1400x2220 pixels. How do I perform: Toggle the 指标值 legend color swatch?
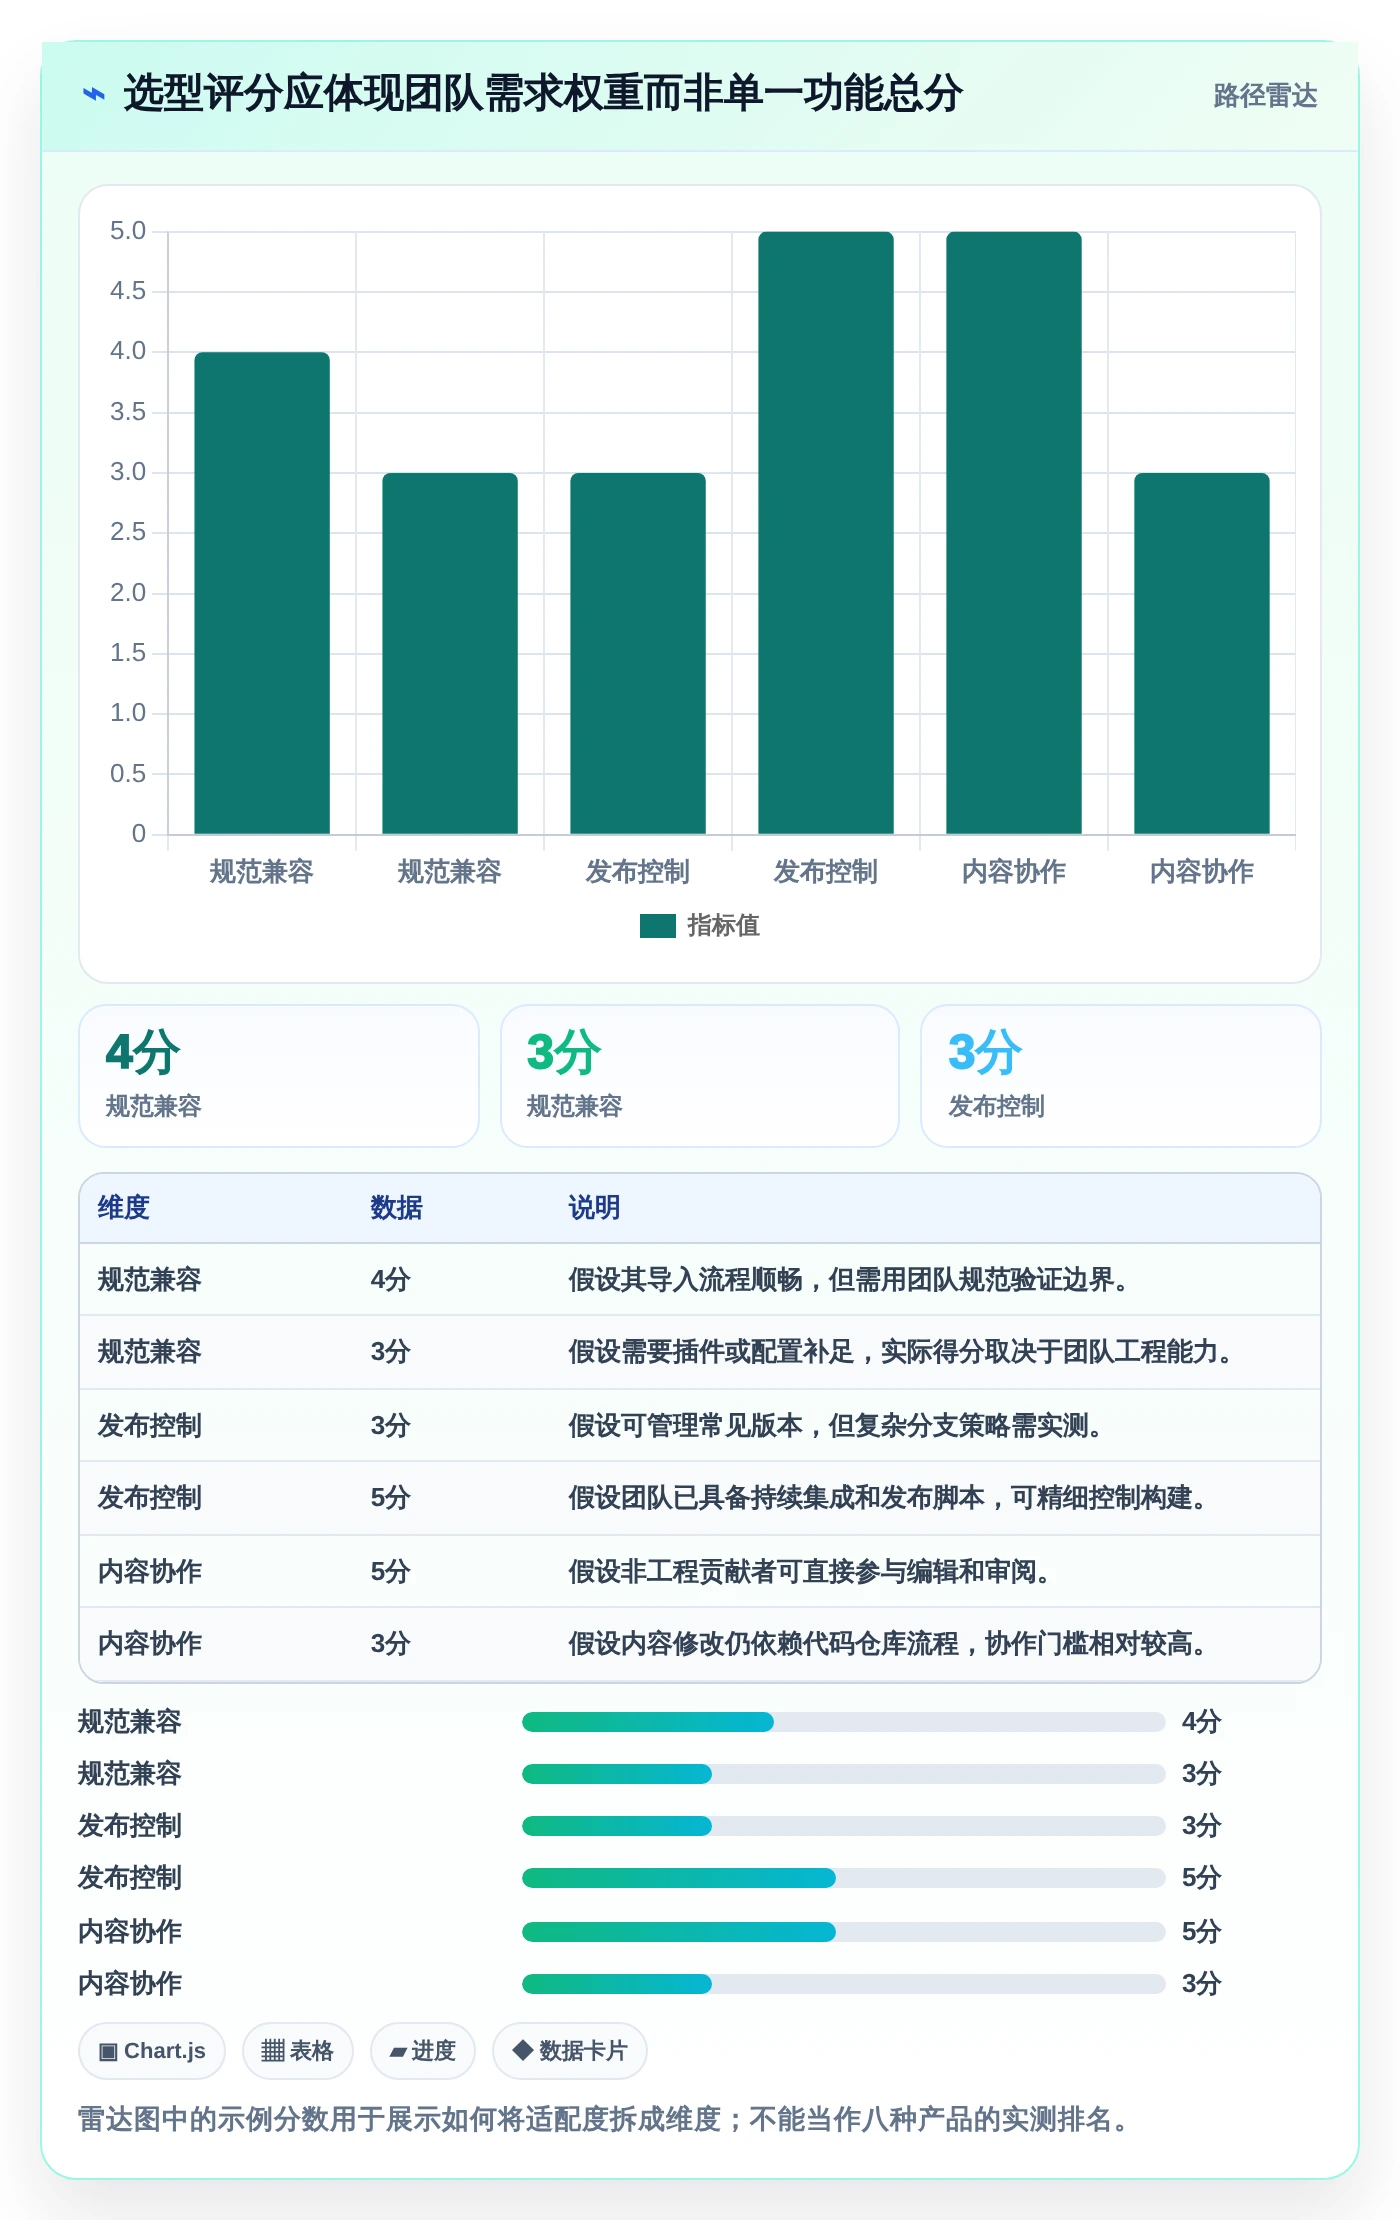658,926
